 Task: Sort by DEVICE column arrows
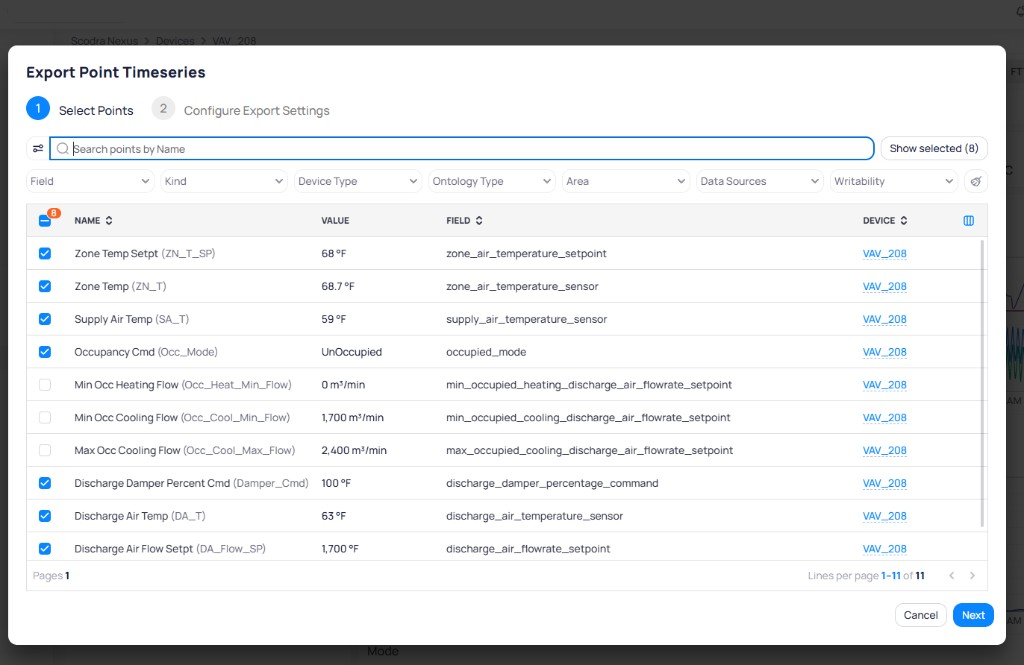point(904,221)
